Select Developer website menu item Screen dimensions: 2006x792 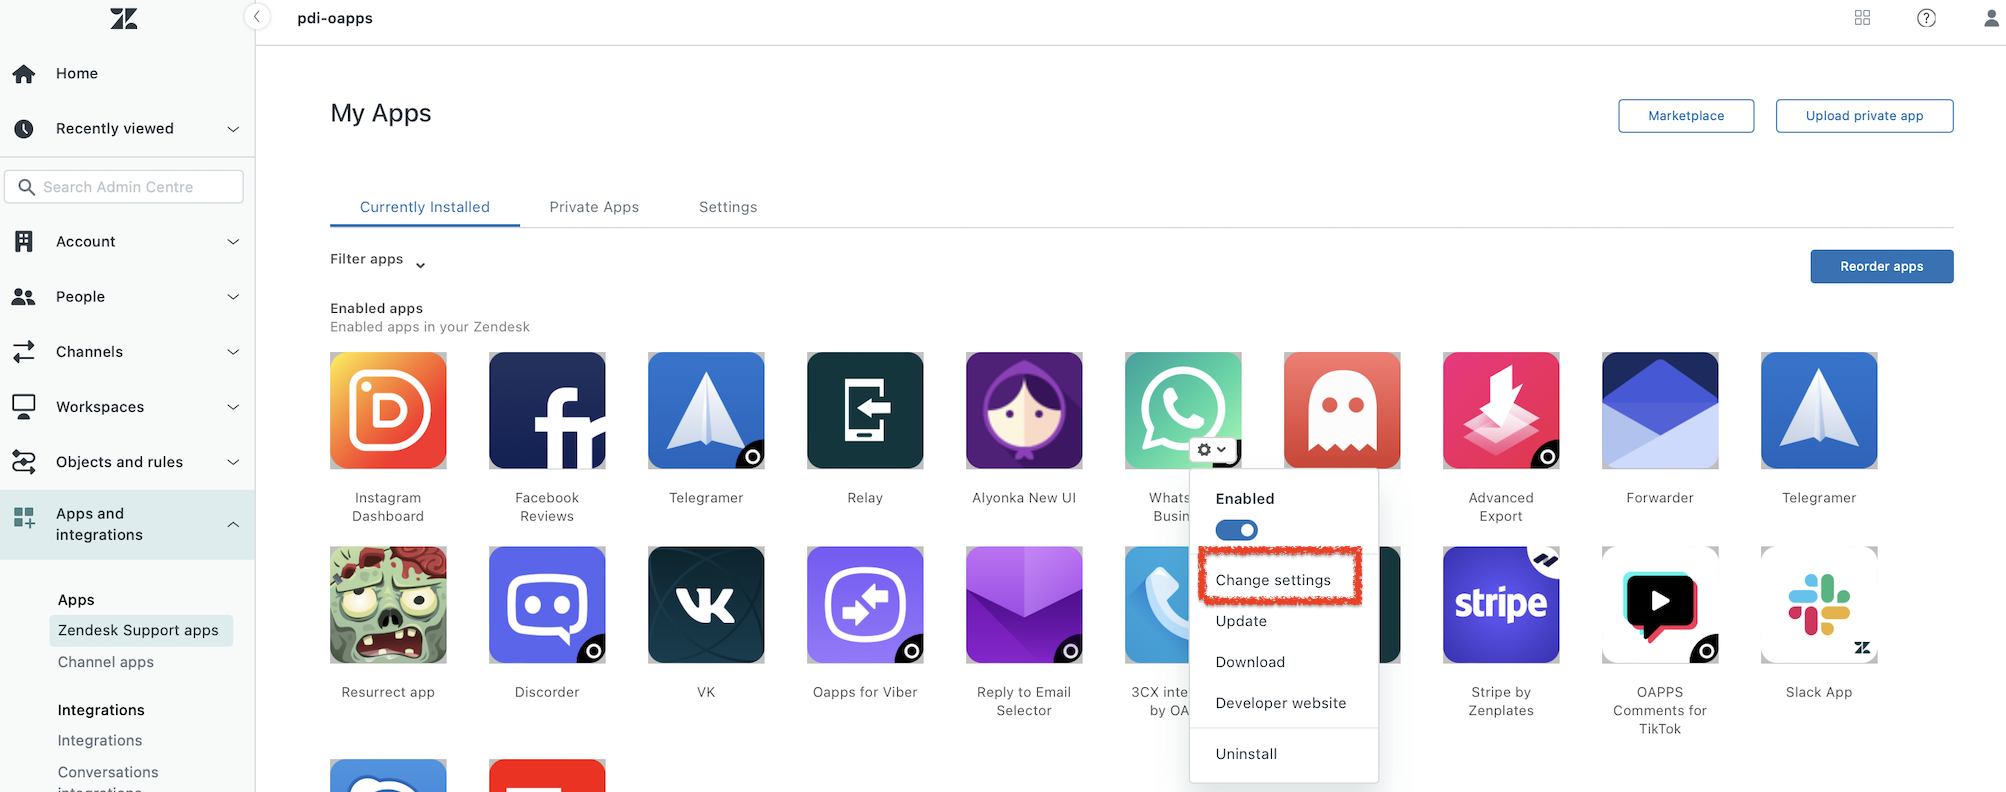1281,703
